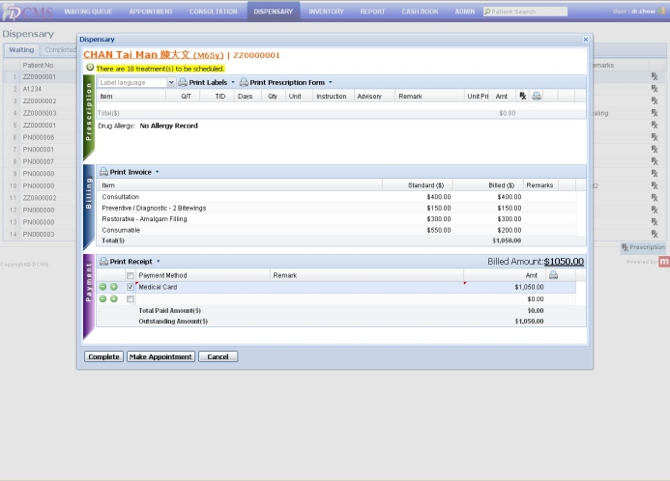This screenshot has width=670, height=481.
Task: Click the Make Appointment button
Action: [161, 356]
